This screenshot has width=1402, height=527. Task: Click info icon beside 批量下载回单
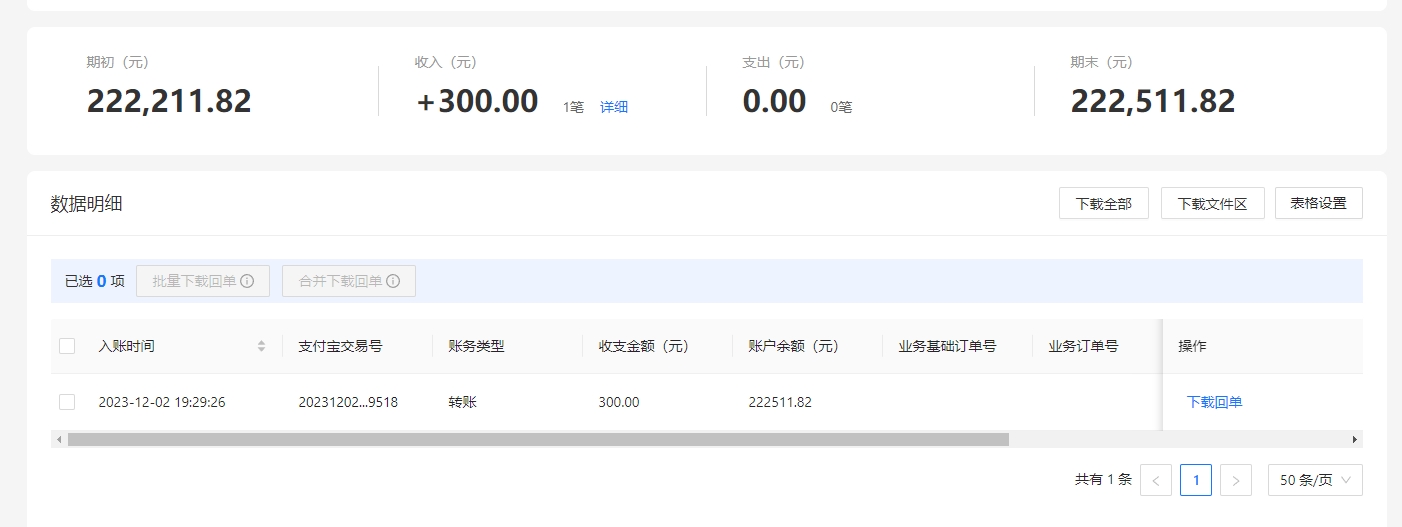point(247,281)
